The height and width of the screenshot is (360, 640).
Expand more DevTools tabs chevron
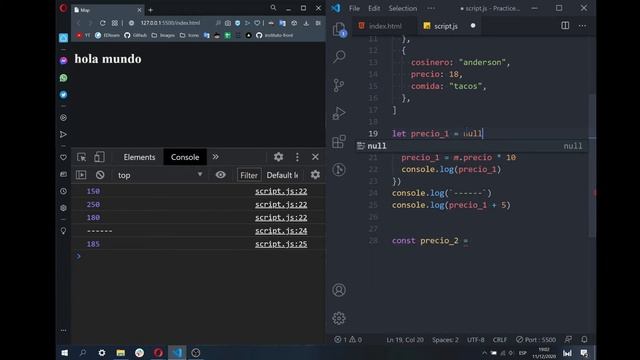coord(215,157)
